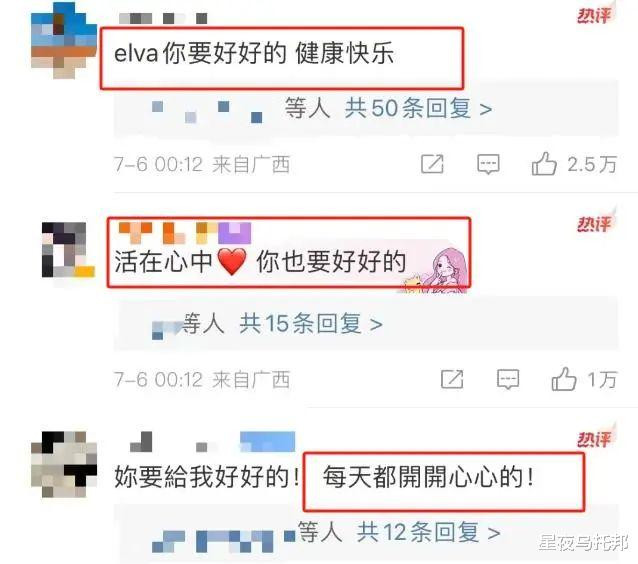Expand 共15条回复 replies

click(311, 324)
